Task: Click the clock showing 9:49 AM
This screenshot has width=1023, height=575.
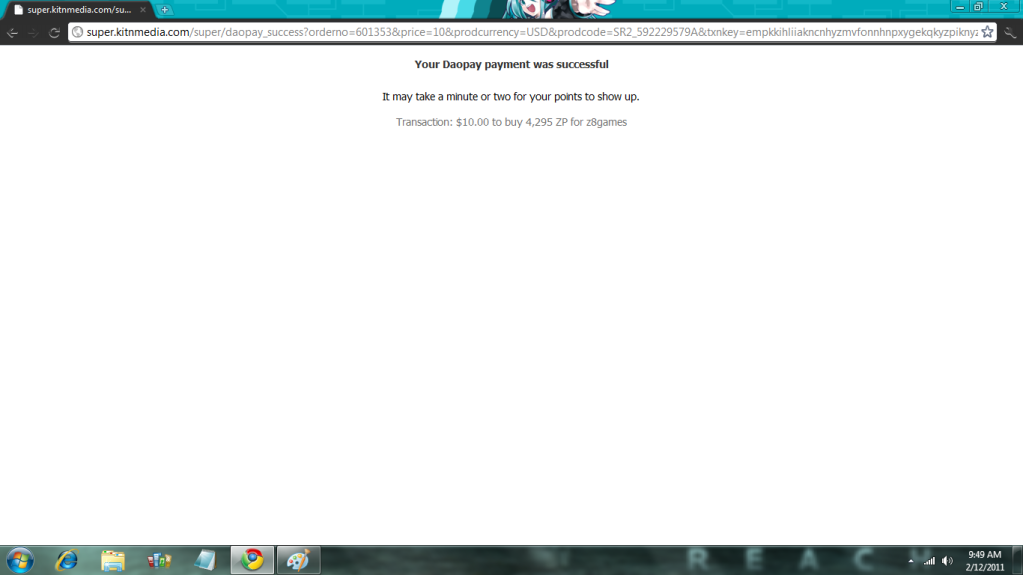Action: [984, 560]
